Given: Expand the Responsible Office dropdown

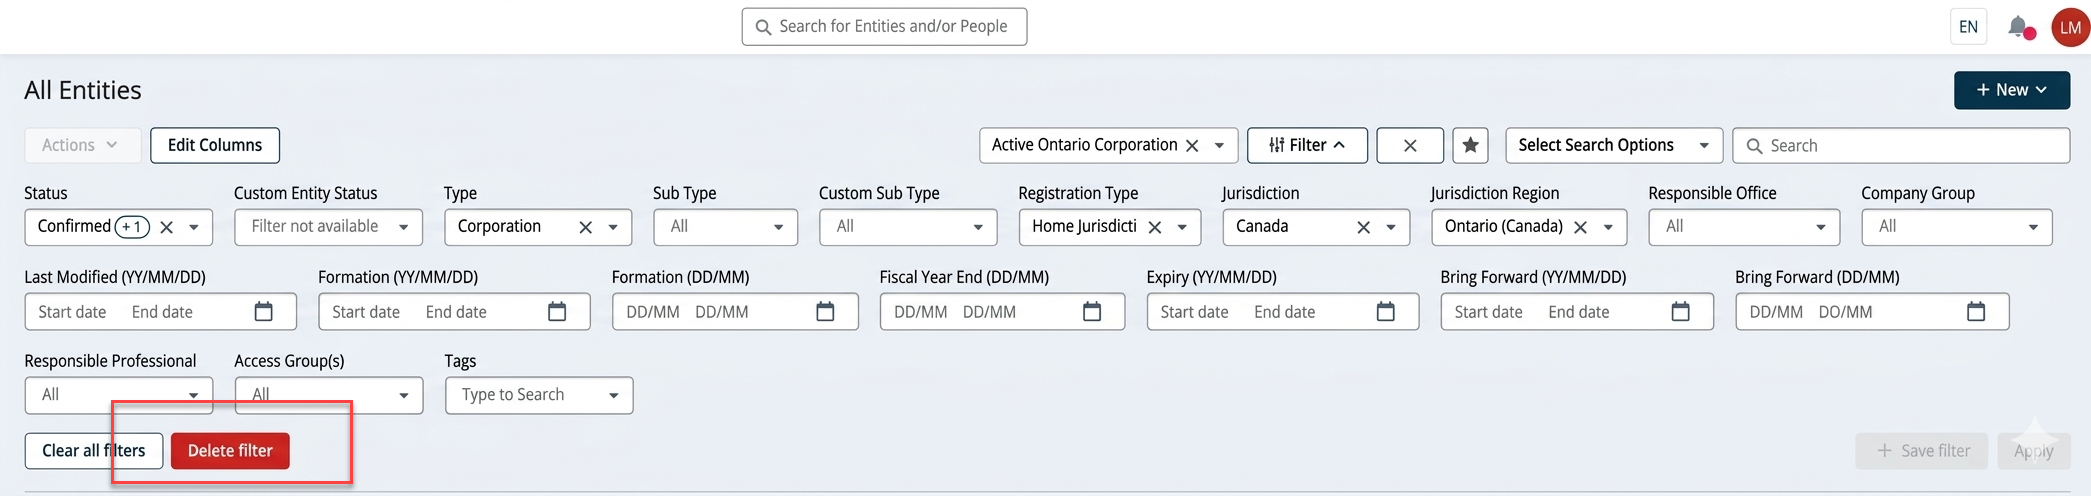Looking at the screenshot, I should (x=1744, y=227).
